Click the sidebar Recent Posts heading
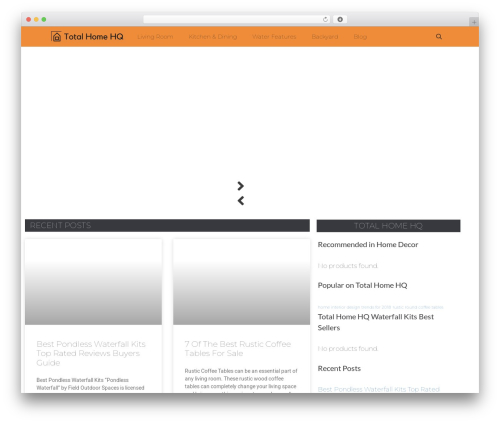This screenshot has height=423, width=500. (x=339, y=368)
